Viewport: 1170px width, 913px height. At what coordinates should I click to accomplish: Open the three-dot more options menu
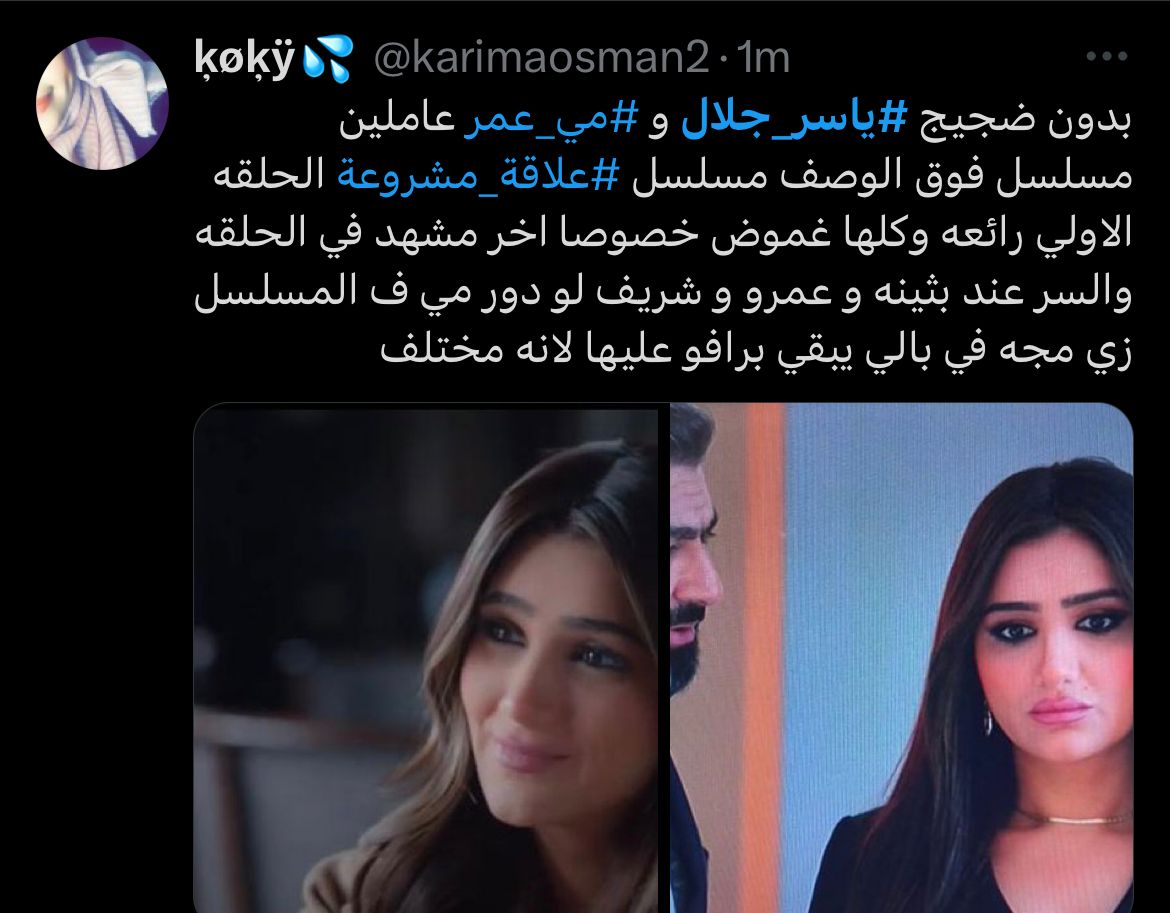click(1106, 56)
